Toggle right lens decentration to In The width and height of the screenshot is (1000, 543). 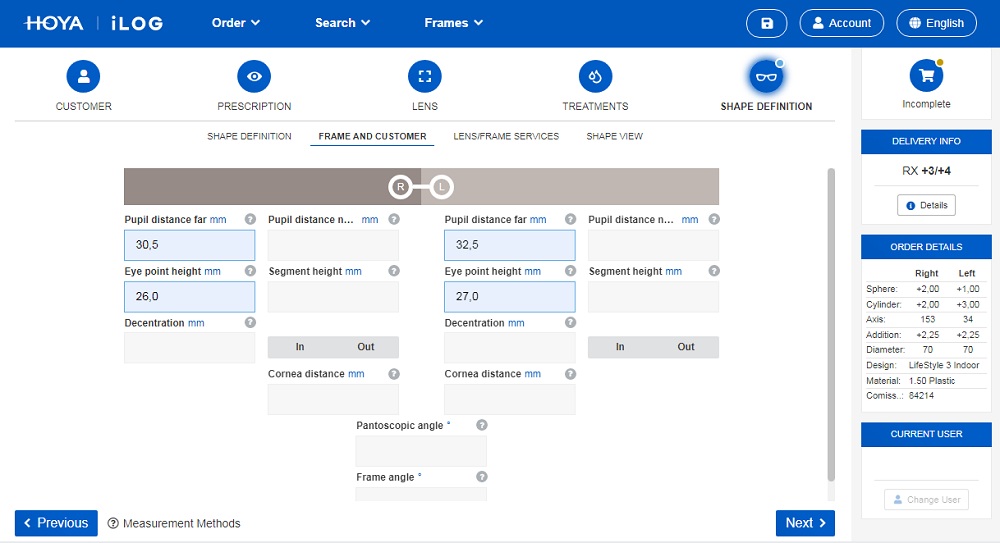[x=300, y=347]
